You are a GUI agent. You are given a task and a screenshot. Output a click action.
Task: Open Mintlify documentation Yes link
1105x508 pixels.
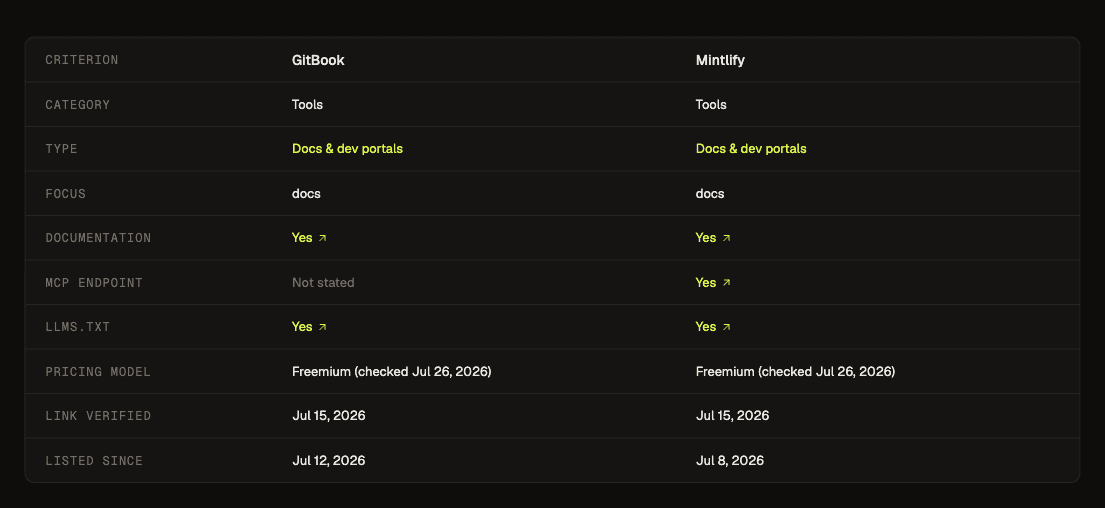click(x=713, y=238)
